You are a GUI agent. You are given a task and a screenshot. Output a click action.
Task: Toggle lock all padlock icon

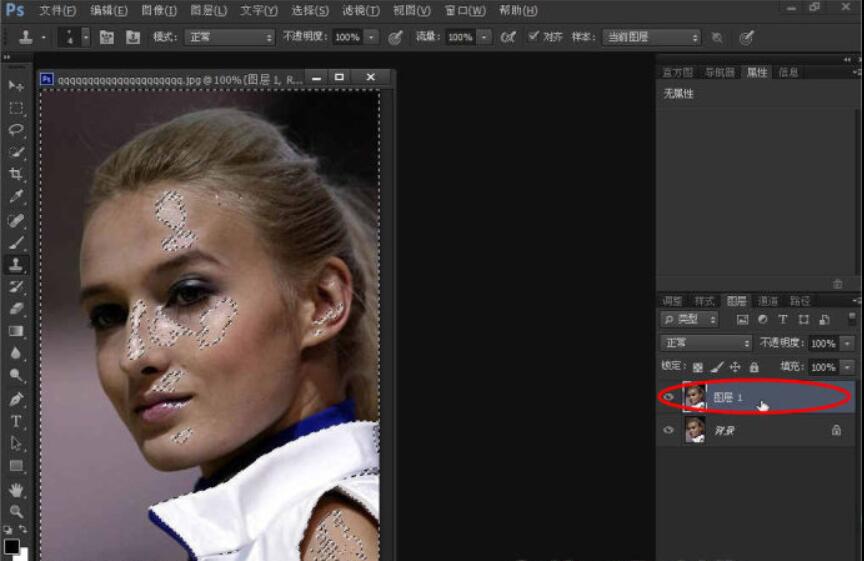[x=754, y=367]
